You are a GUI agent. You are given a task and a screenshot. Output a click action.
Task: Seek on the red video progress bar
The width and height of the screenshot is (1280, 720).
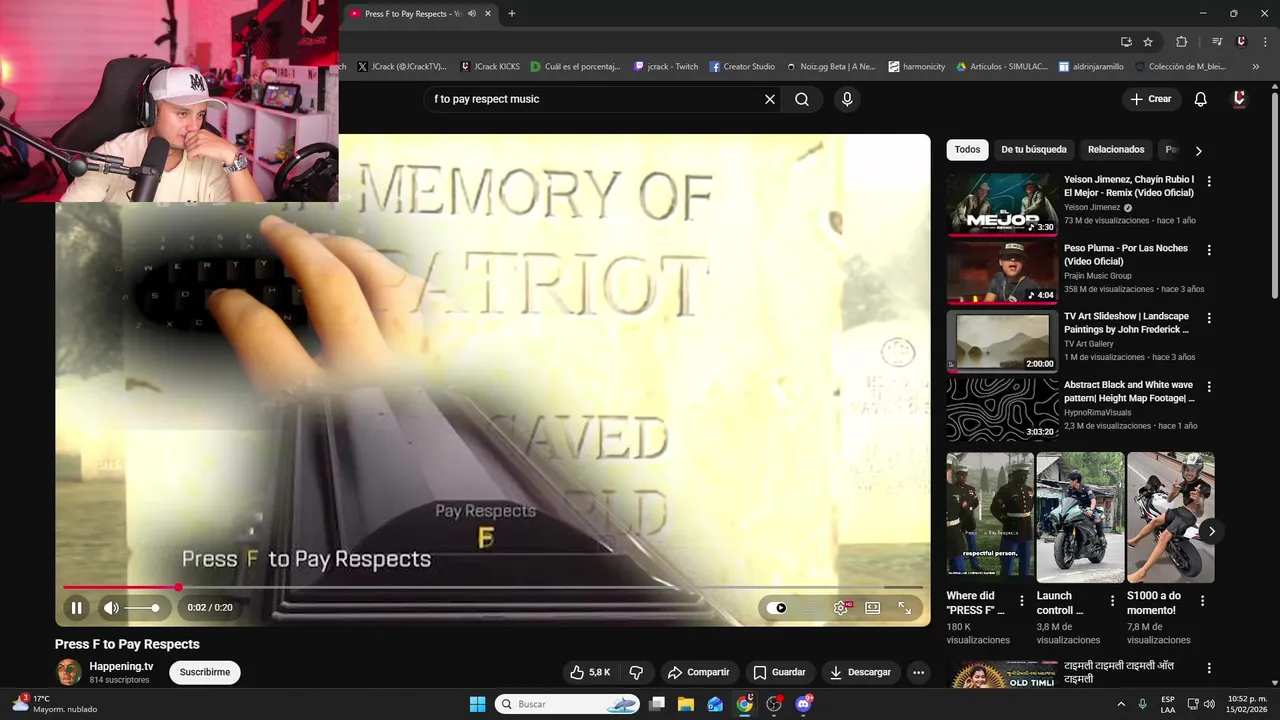[492, 587]
